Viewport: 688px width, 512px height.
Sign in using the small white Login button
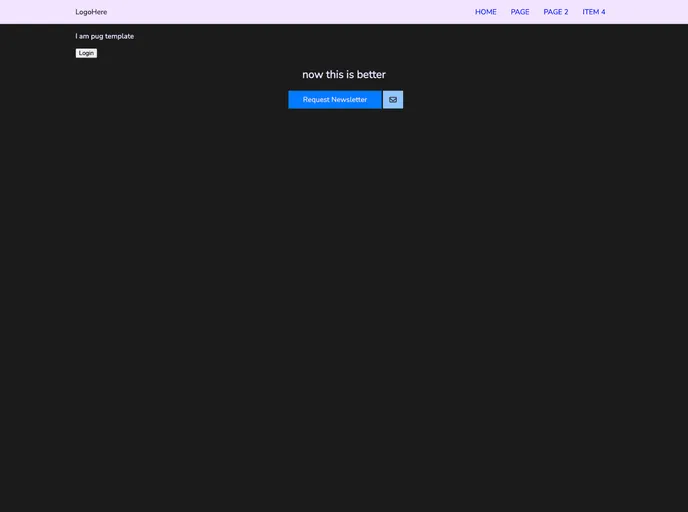pyautogui.click(x=86, y=53)
